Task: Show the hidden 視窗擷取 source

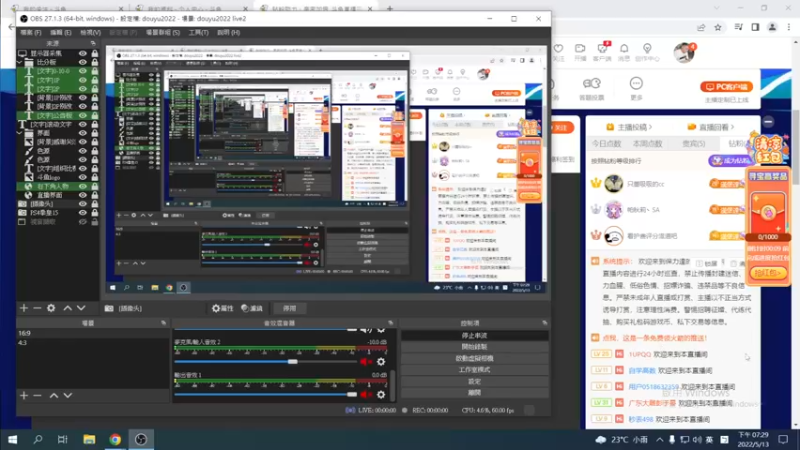Action: point(82,222)
